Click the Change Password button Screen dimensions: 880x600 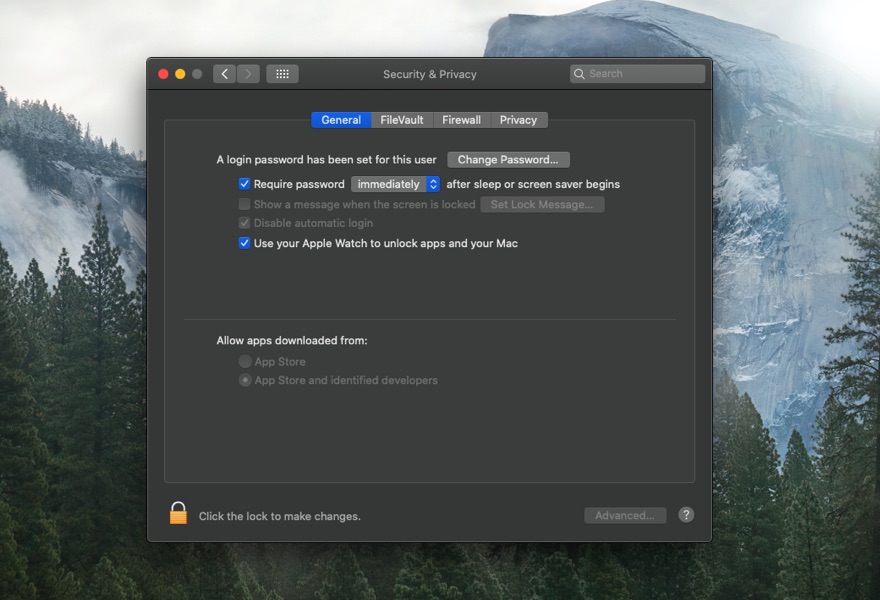pos(508,160)
